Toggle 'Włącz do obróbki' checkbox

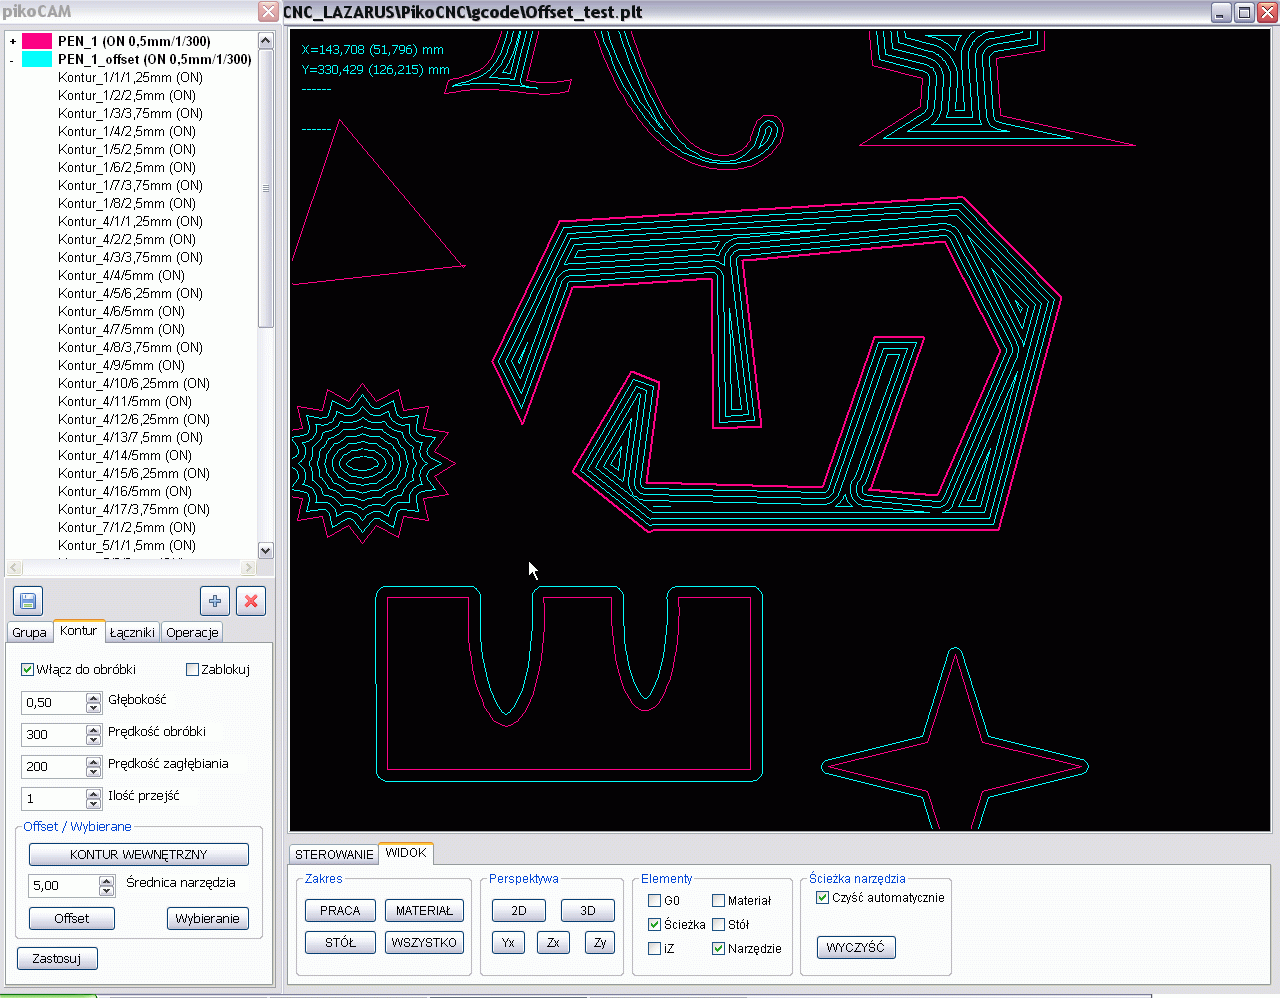click(27, 669)
